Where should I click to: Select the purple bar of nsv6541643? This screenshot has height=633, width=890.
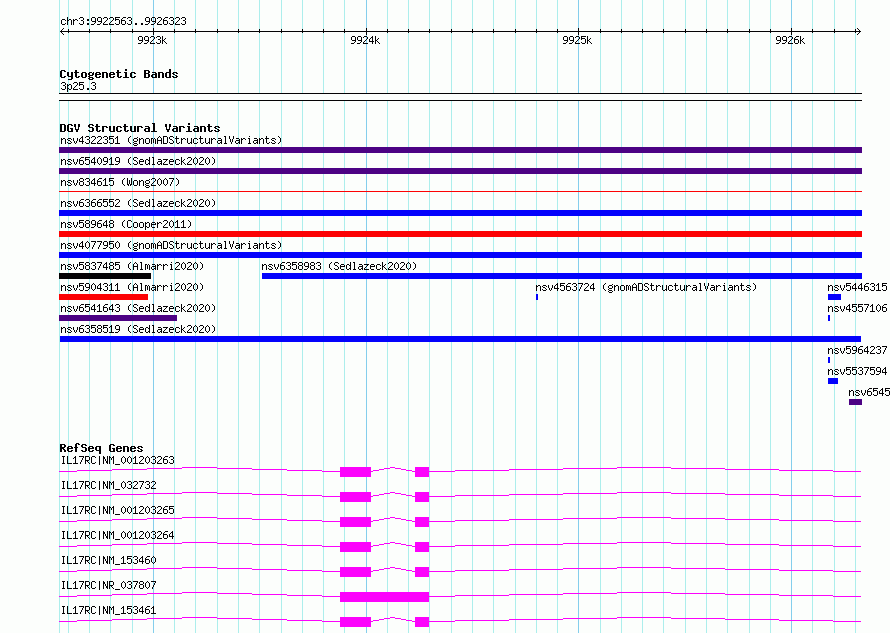118,318
